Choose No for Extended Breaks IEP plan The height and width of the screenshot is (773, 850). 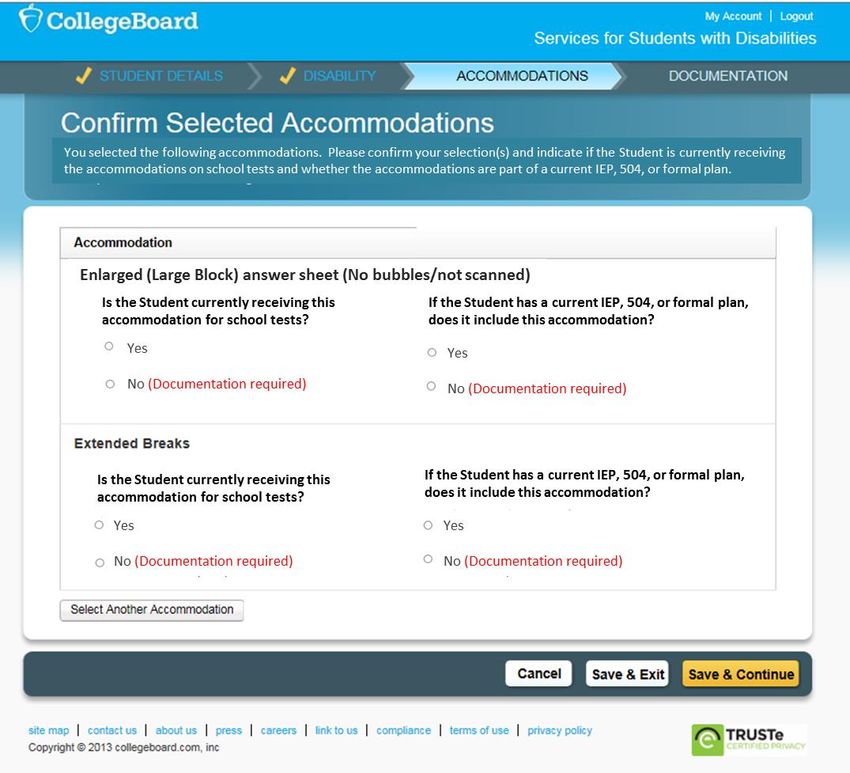click(x=428, y=559)
